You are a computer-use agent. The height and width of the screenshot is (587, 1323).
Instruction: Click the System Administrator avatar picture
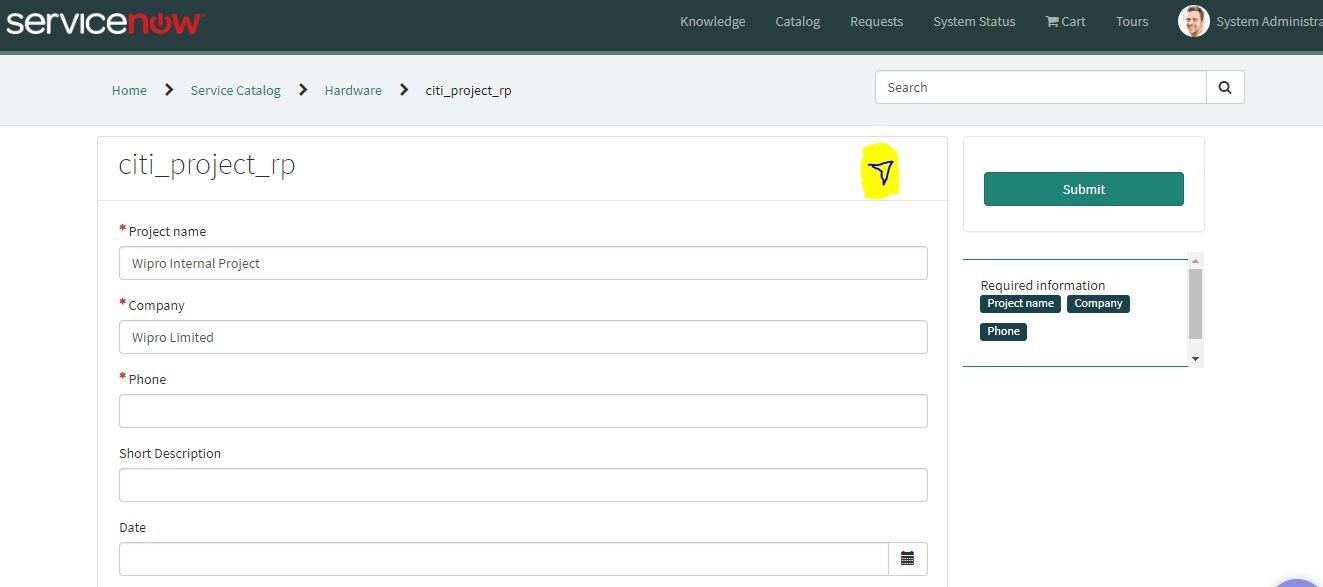pyautogui.click(x=1194, y=21)
